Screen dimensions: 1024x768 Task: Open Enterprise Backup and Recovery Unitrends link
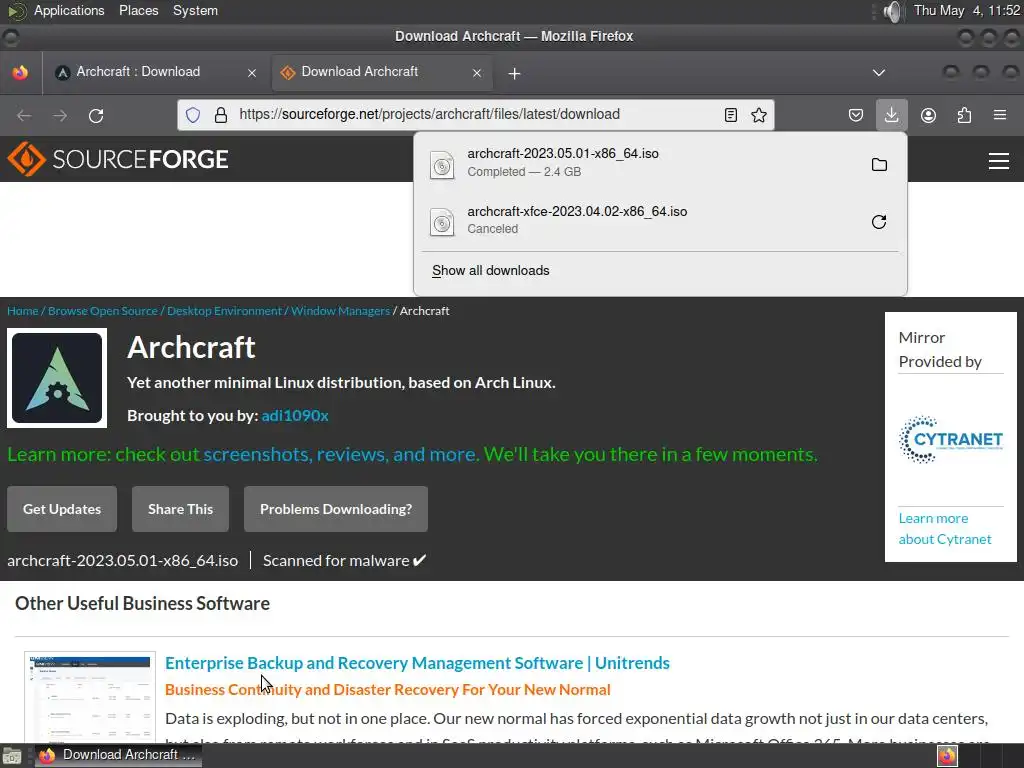pos(417,663)
